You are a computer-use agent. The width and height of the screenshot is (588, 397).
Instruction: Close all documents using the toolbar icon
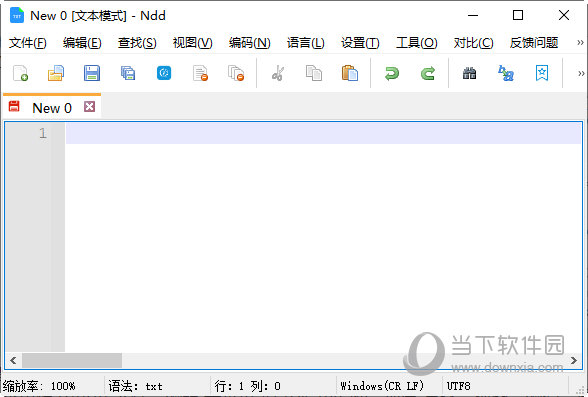point(236,73)
